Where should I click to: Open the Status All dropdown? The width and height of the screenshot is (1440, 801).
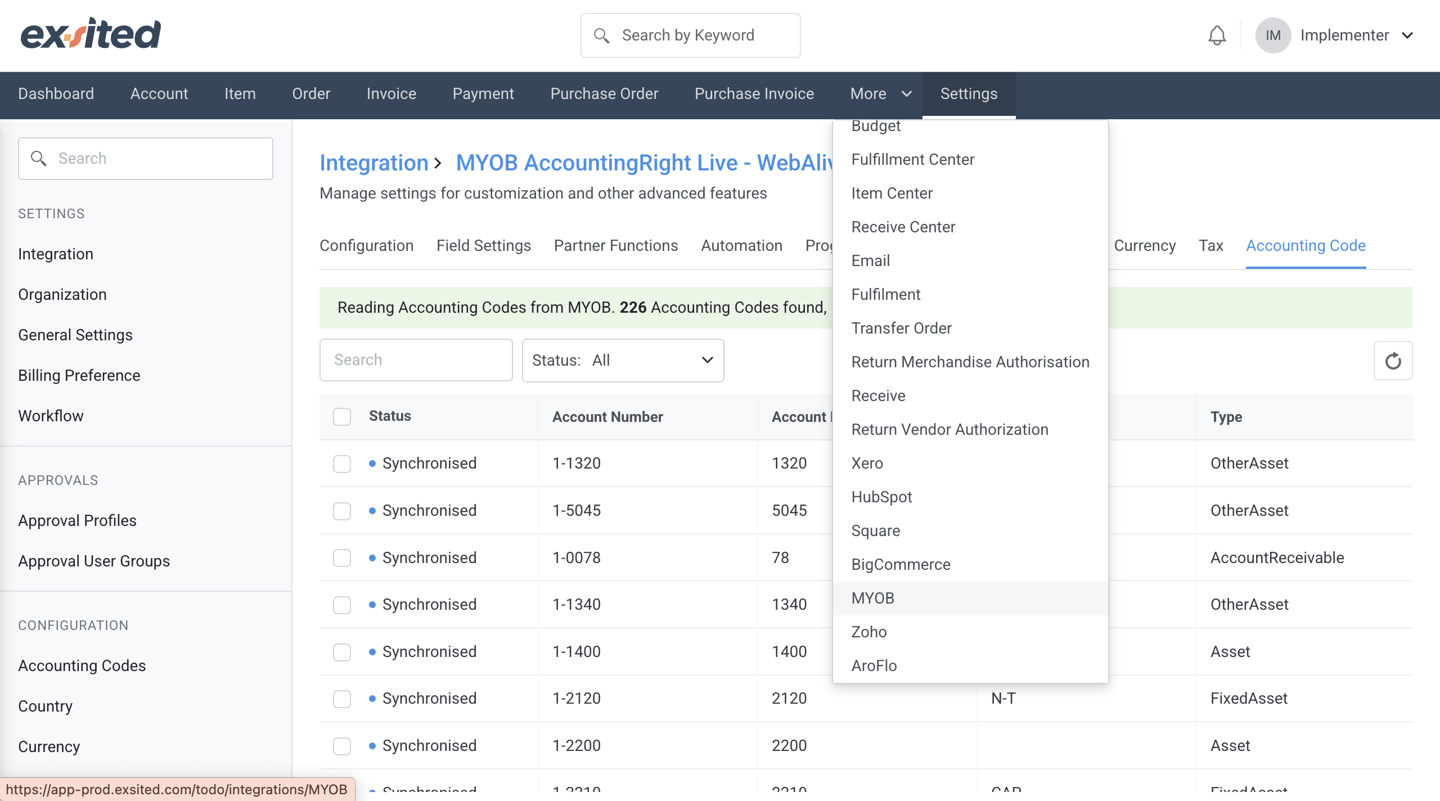pyautogui.click(x=623, y=360)
